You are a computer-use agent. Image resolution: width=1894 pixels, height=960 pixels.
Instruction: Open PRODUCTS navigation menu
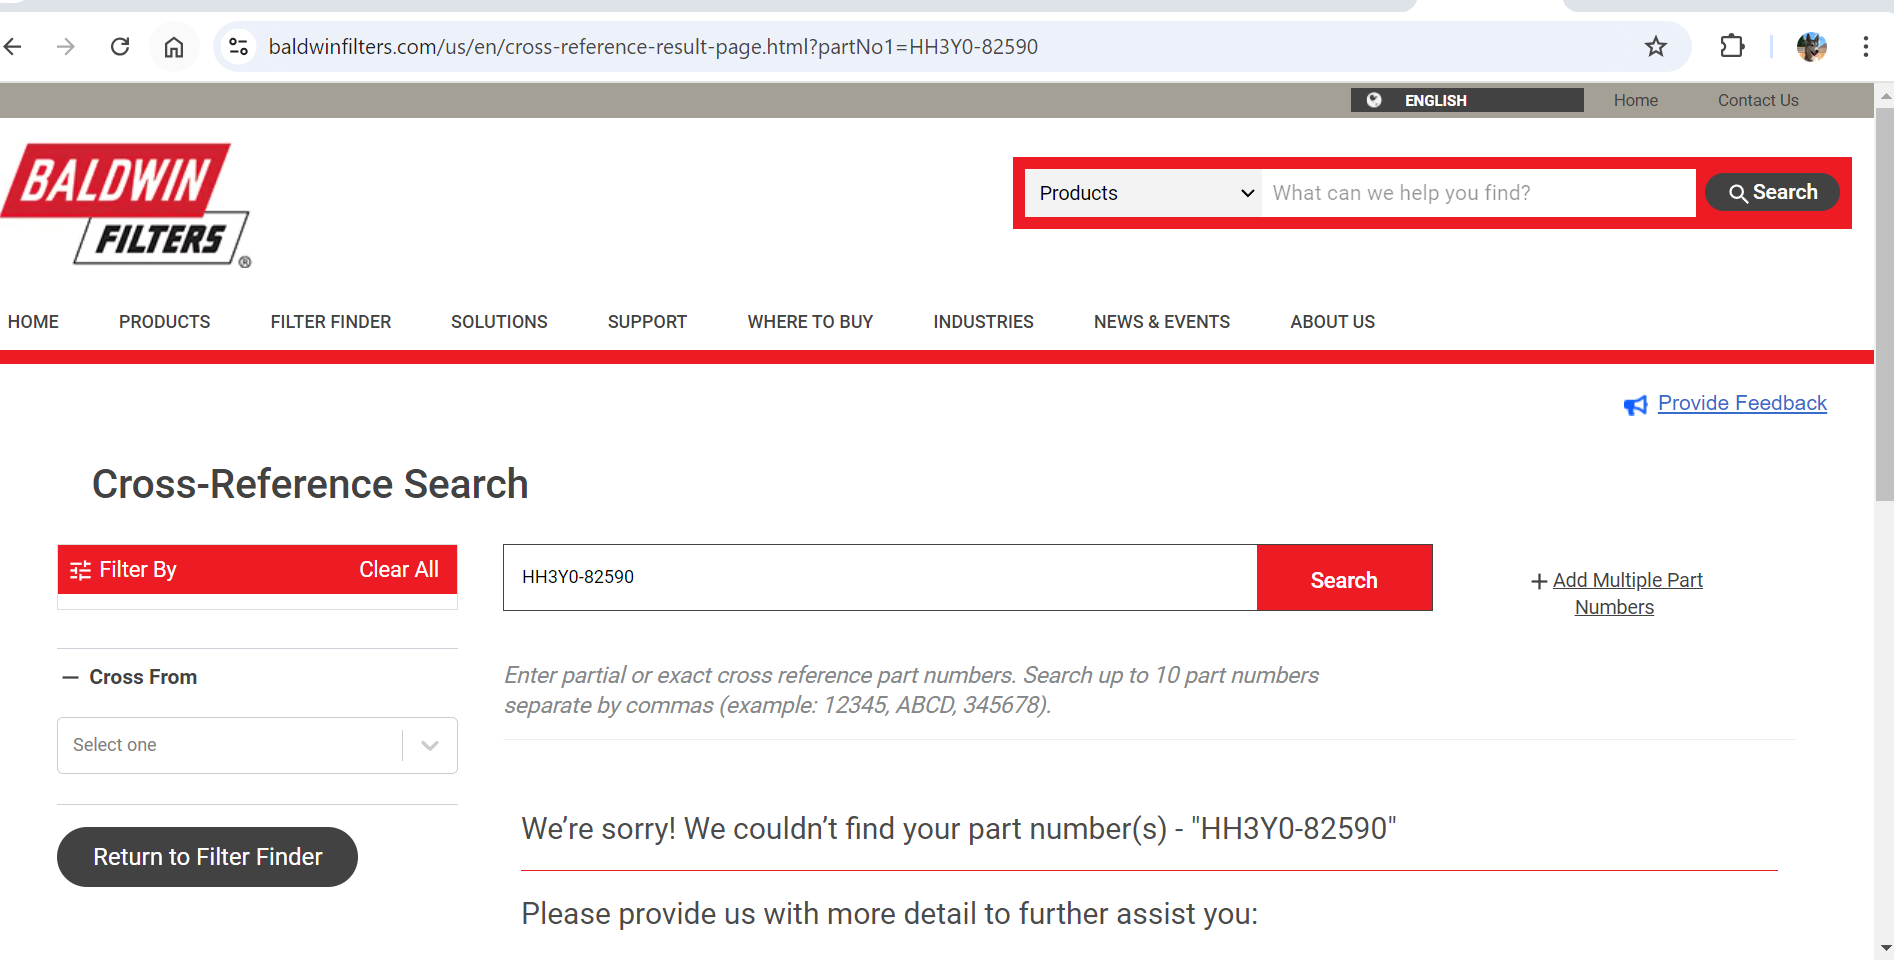tap(165, 322)
